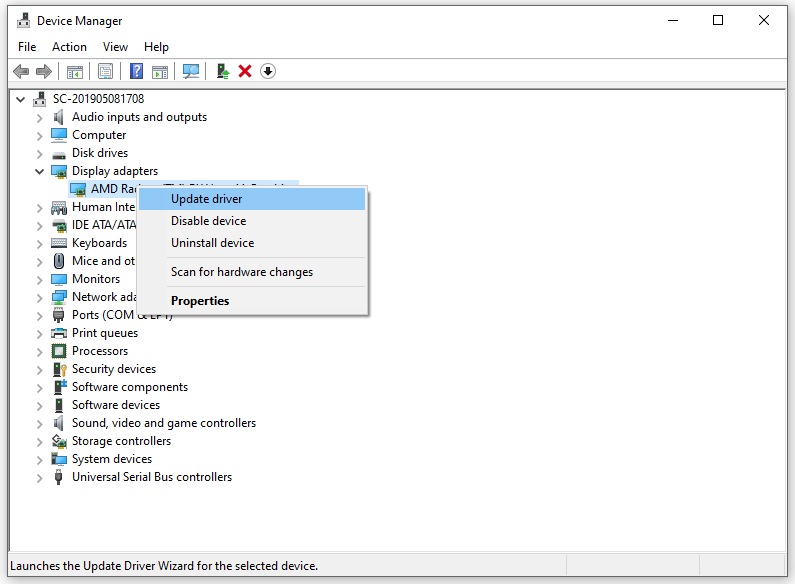Viewport: 795px width, 584px height.
Task: Open Properties from the context menu
Action: point(252,301)
